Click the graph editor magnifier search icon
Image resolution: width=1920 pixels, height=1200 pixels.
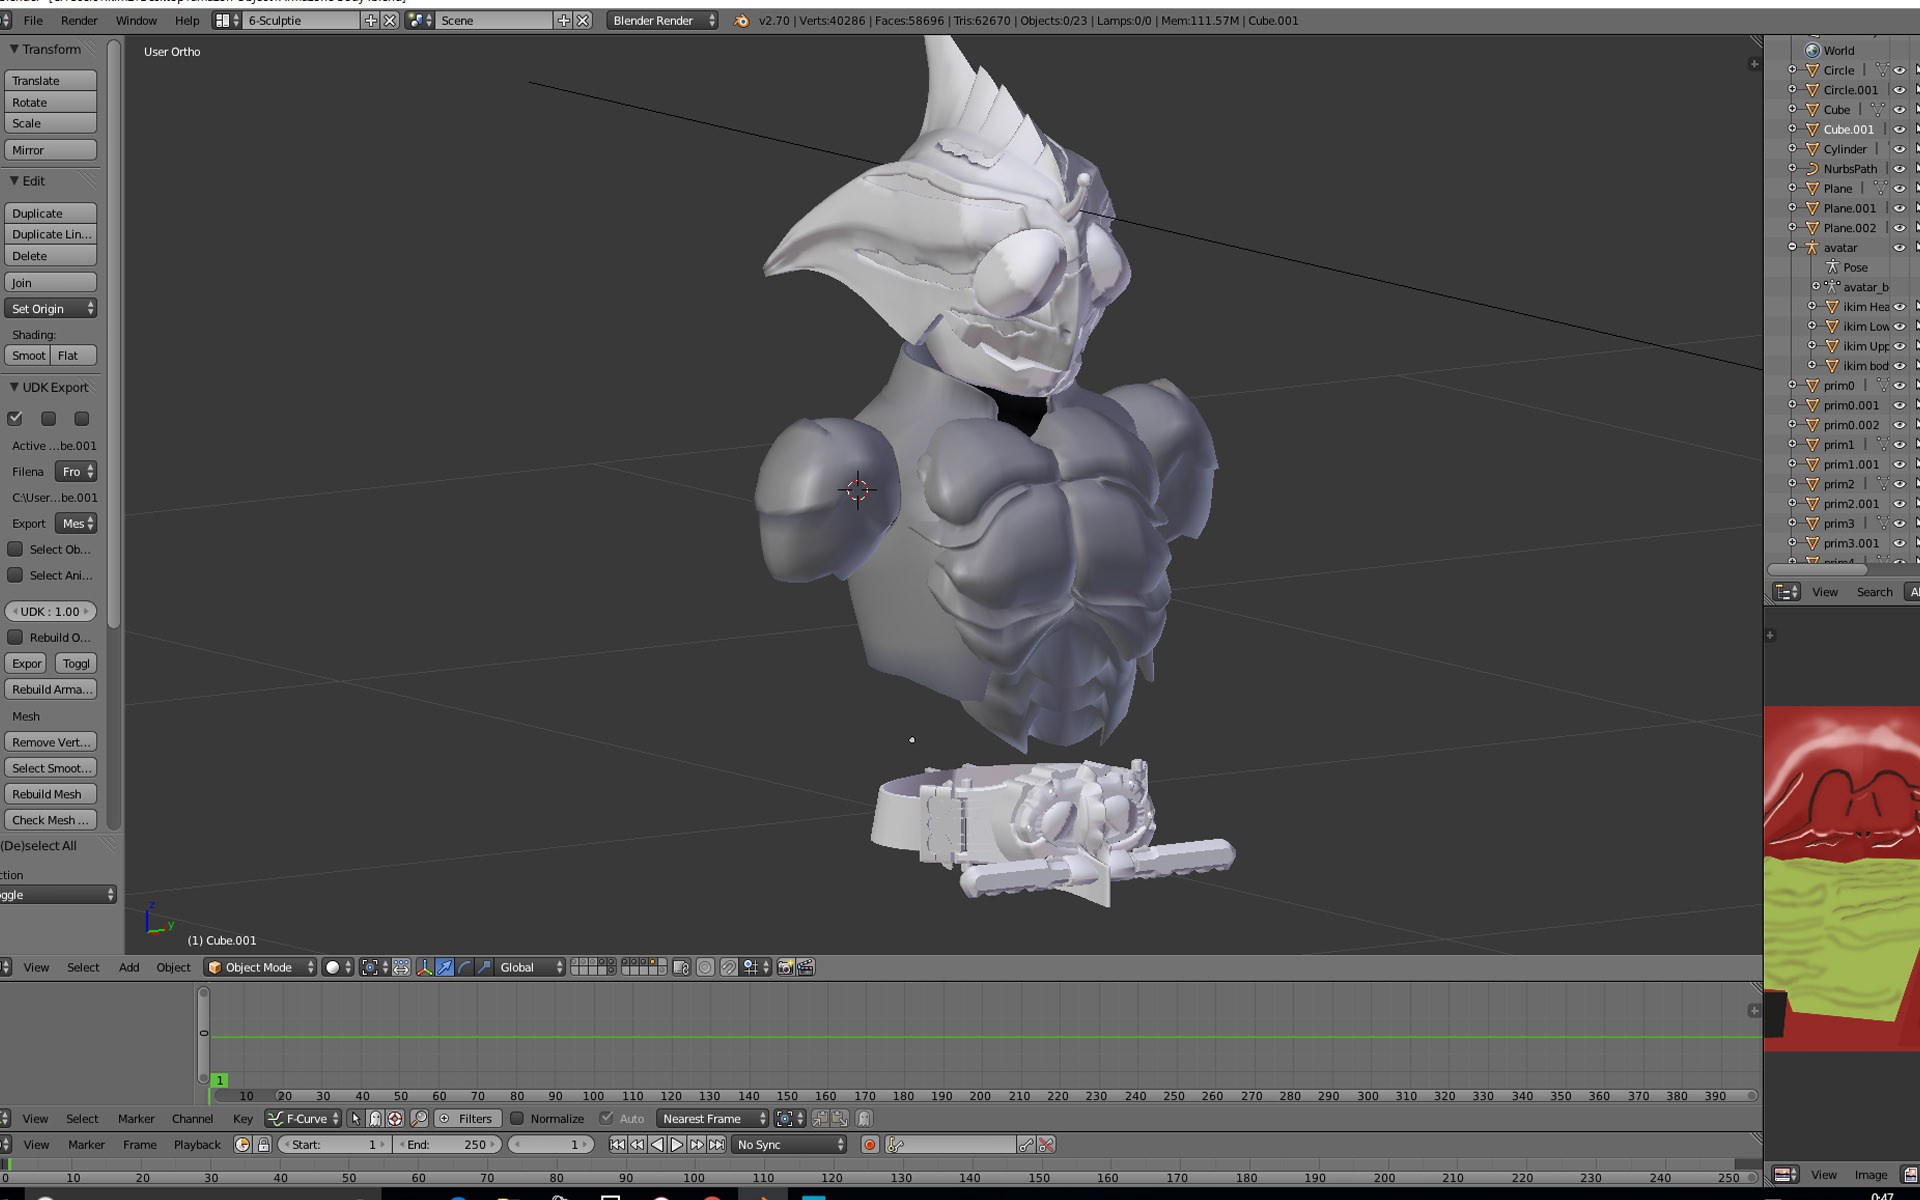[x=419, y=1118]
